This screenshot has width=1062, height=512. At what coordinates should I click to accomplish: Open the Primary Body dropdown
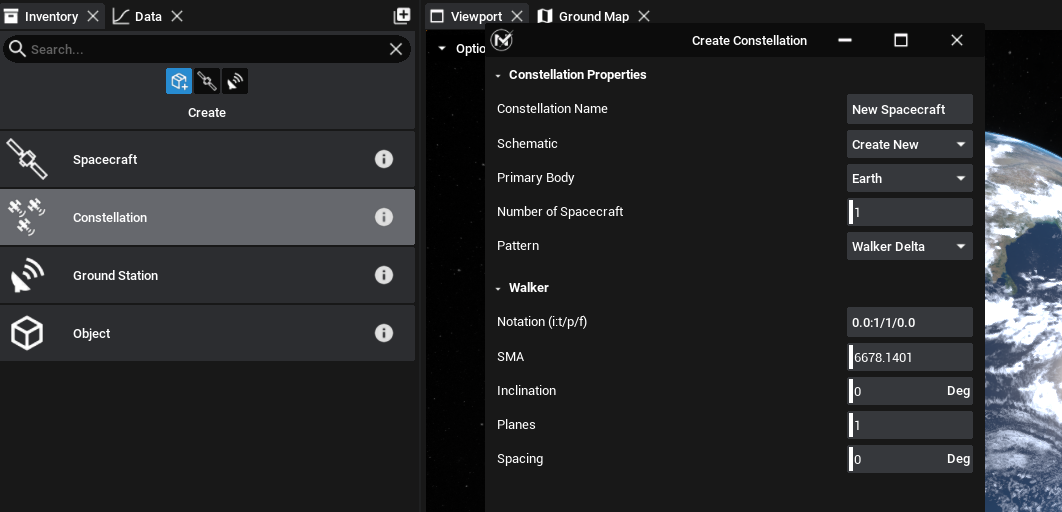(910, 178)
